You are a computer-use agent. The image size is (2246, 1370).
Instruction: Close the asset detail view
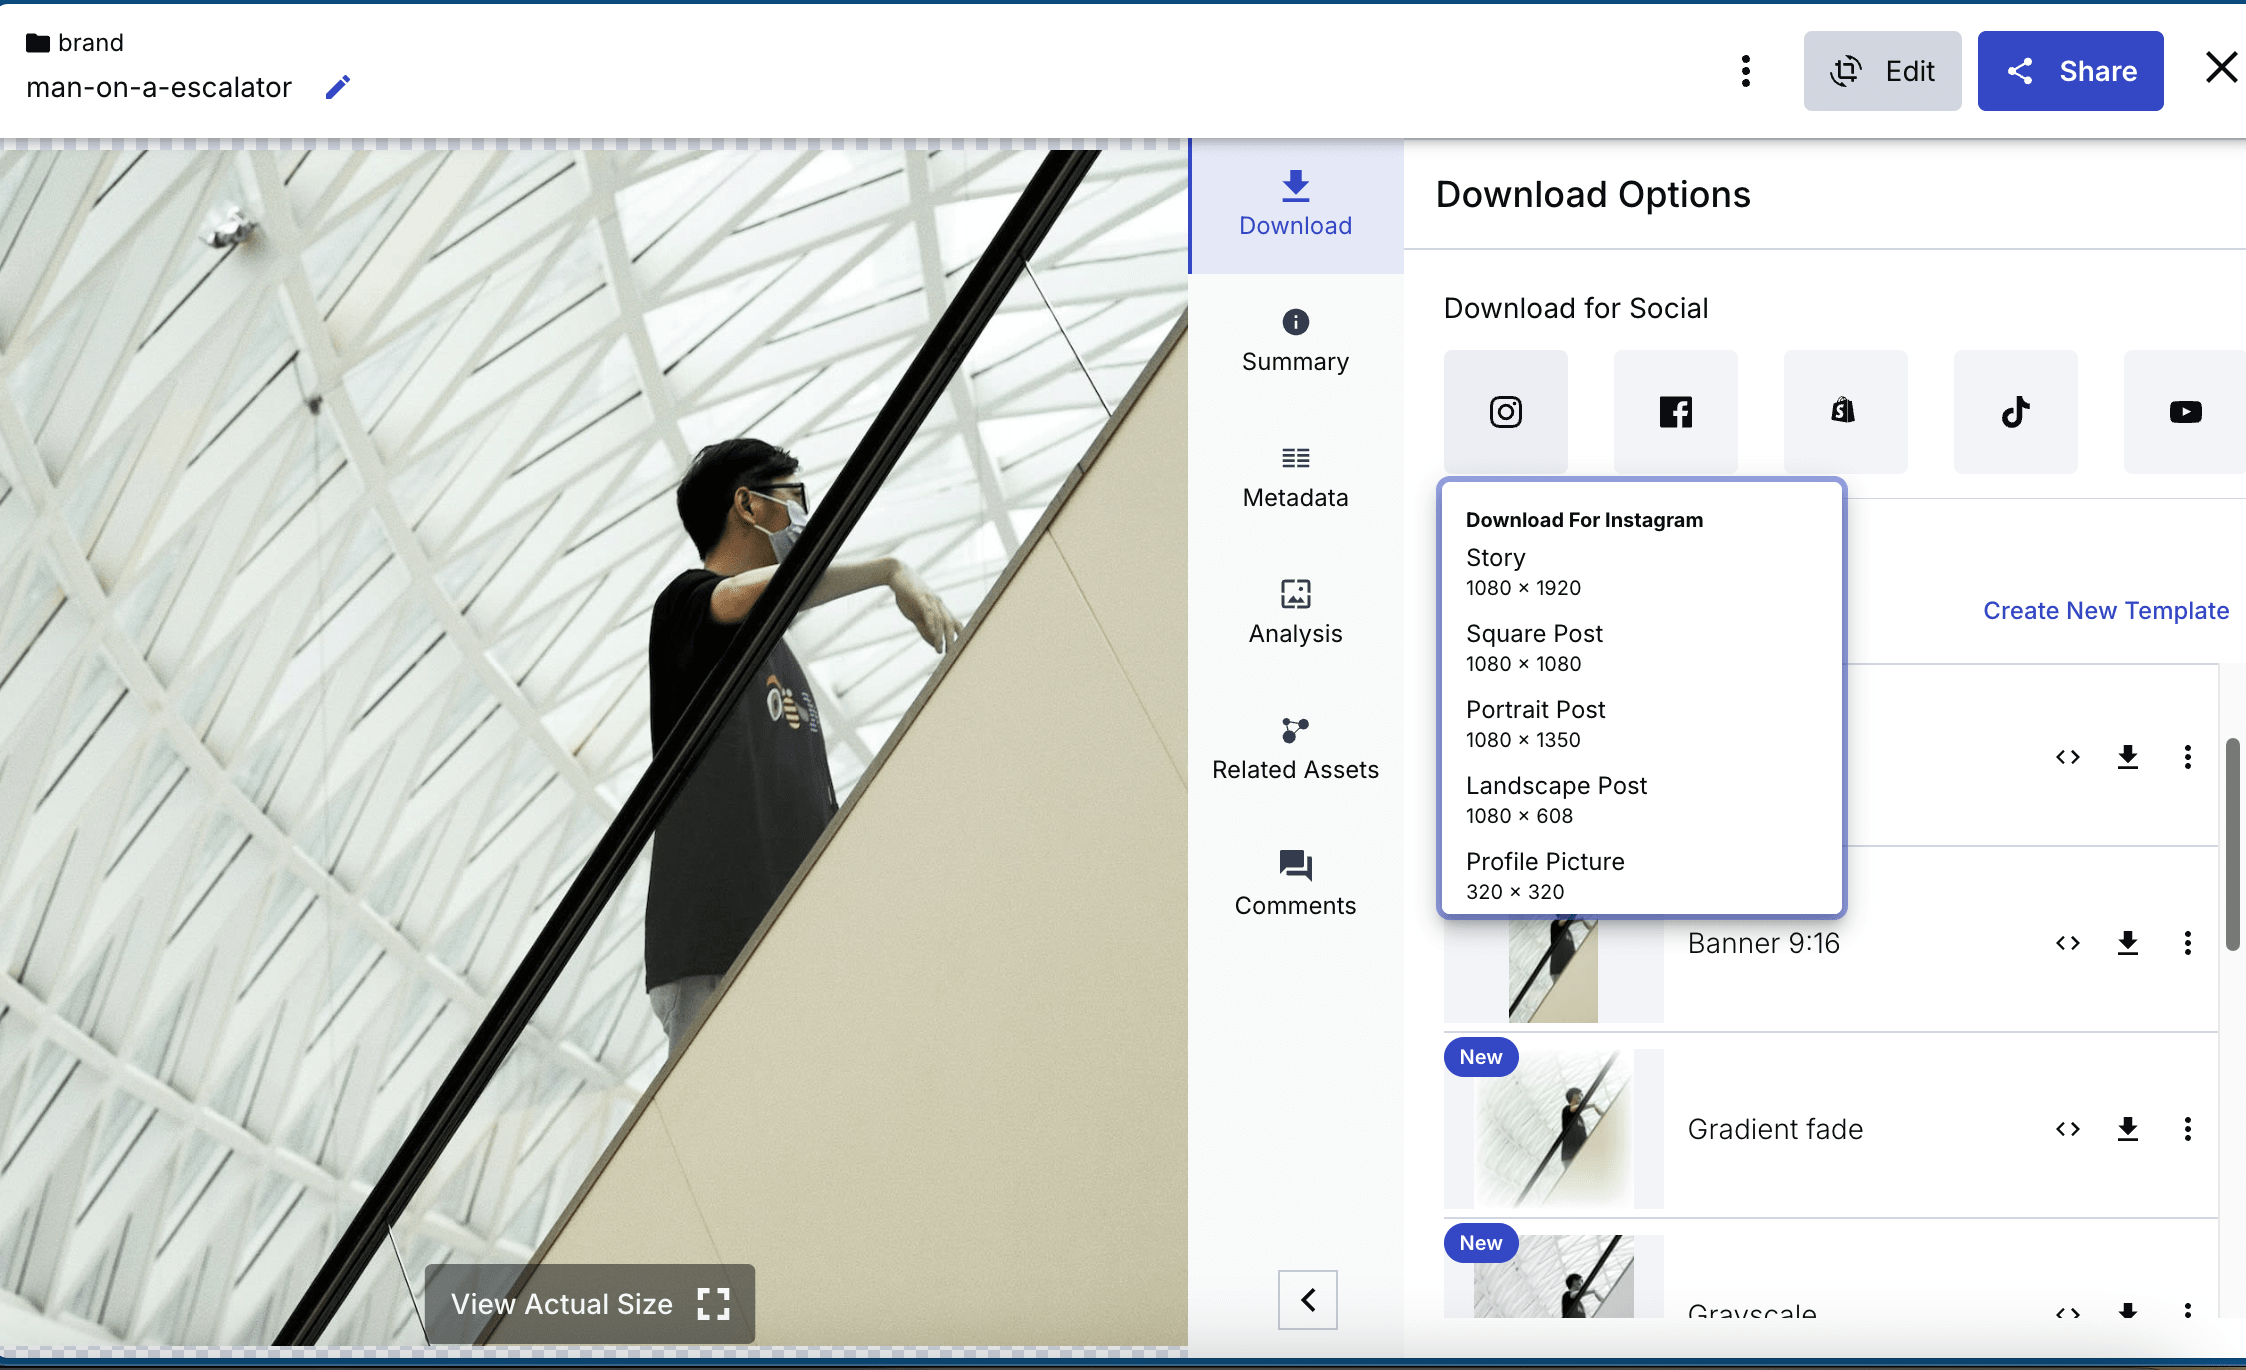[x=2221, y=68]
